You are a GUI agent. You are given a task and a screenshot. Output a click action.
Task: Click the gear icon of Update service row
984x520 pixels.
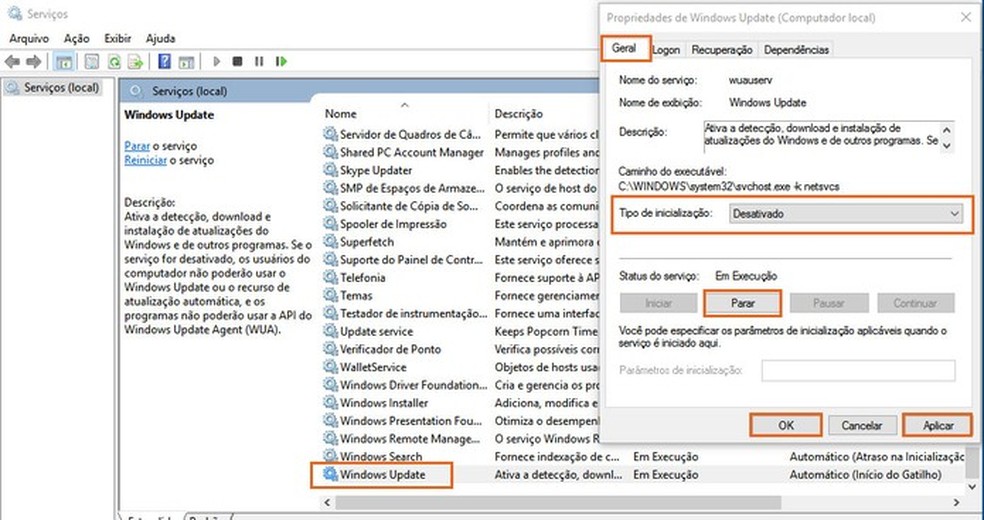[330, 331]
